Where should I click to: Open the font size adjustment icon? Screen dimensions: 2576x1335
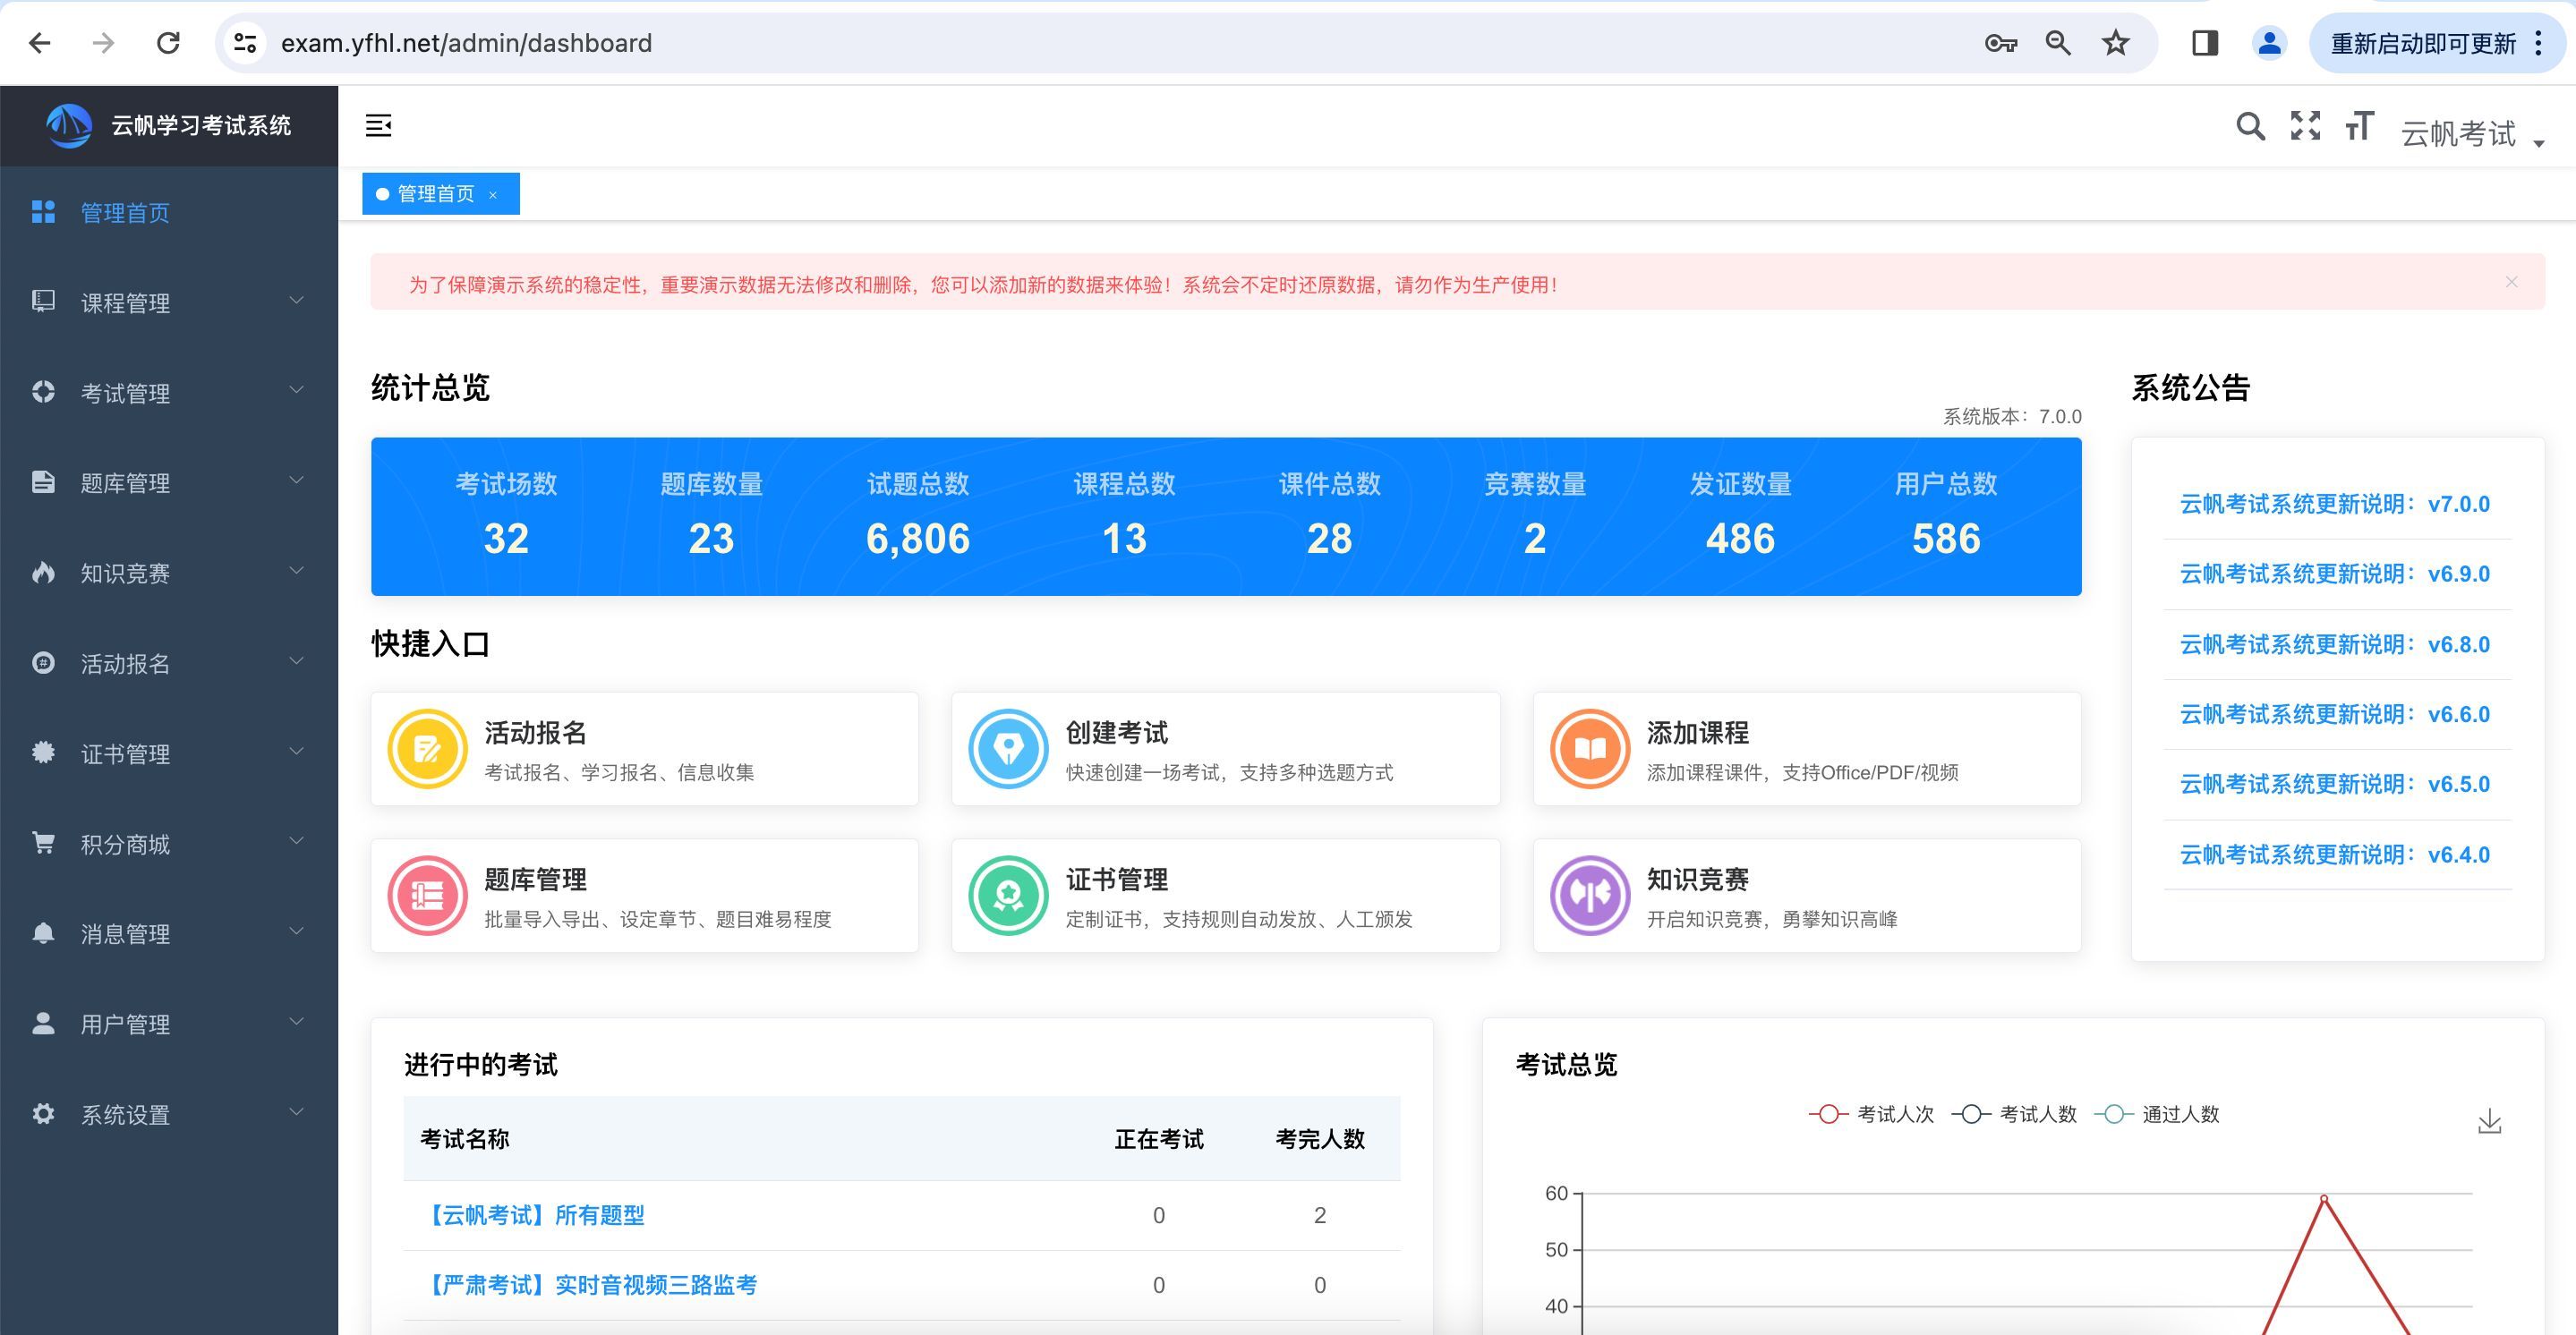coord(2359,126)
